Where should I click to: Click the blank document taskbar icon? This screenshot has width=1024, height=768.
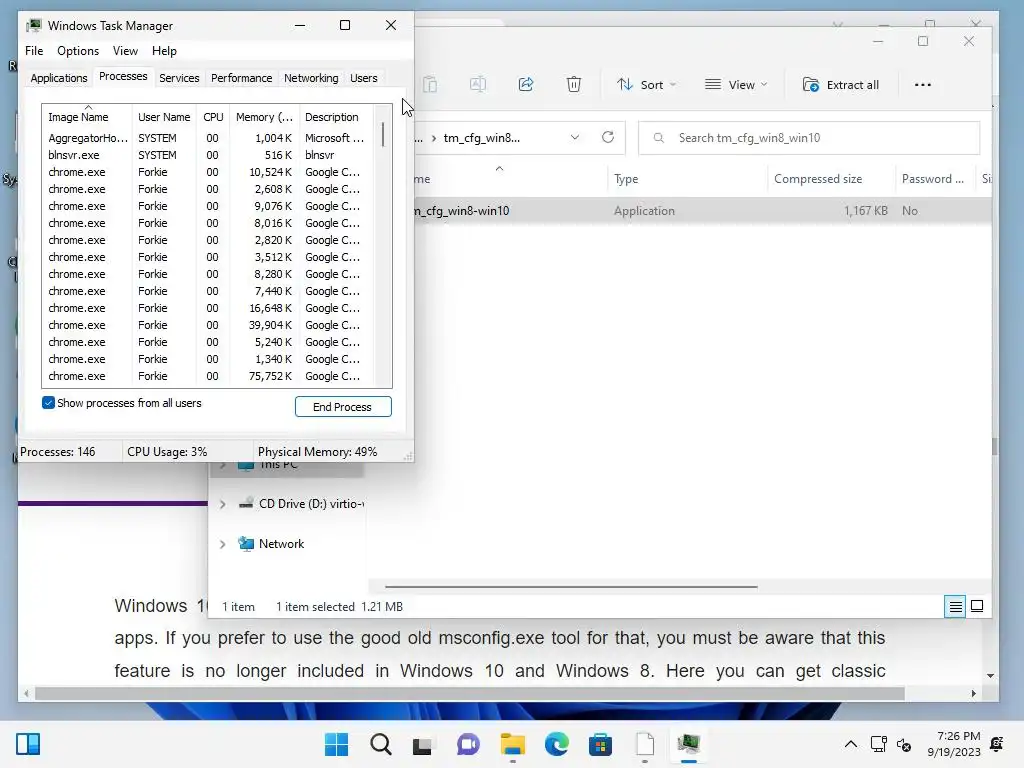[645, 744]
